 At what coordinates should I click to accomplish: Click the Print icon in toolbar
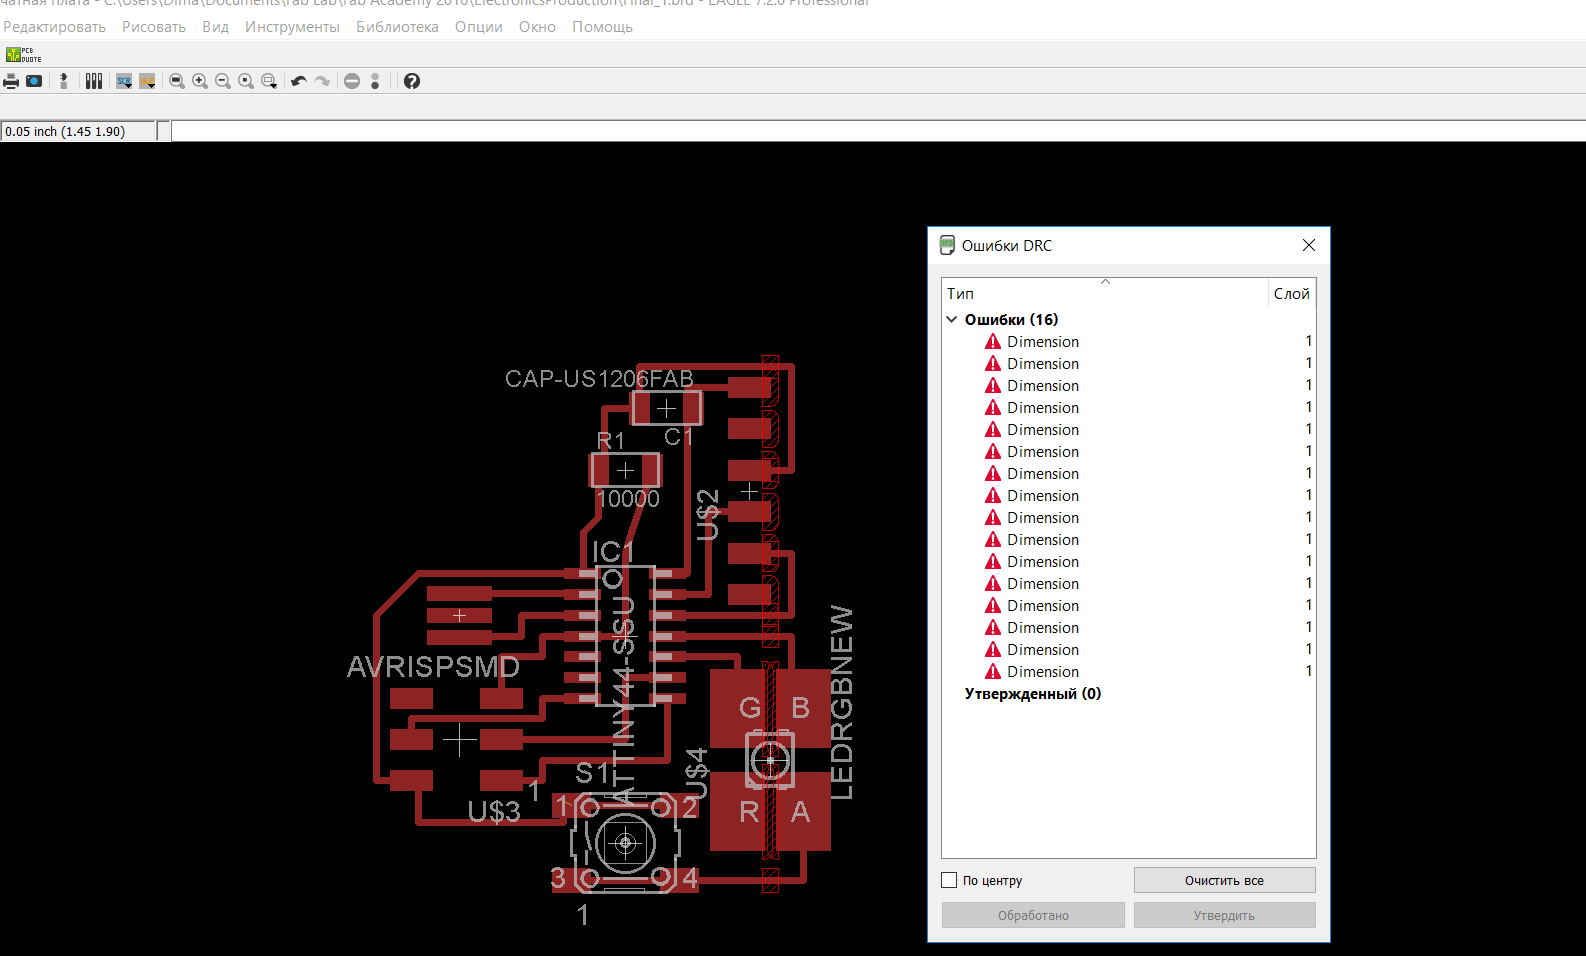(x=11, y=81)
